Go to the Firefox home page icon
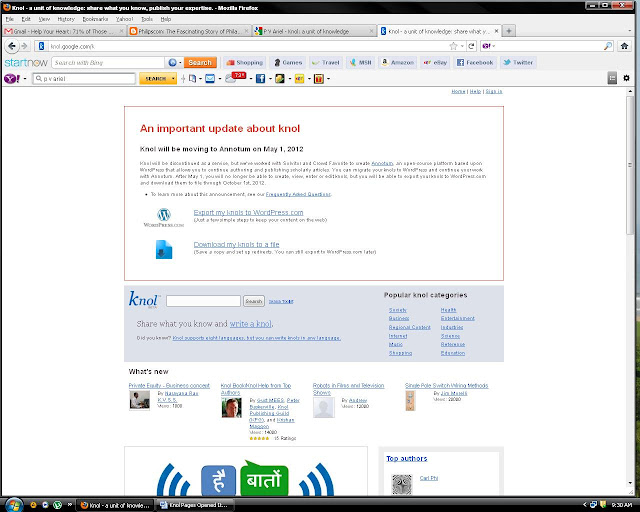Screen dimensions: 640x512 pyautogui.click(x=624, y=46)
